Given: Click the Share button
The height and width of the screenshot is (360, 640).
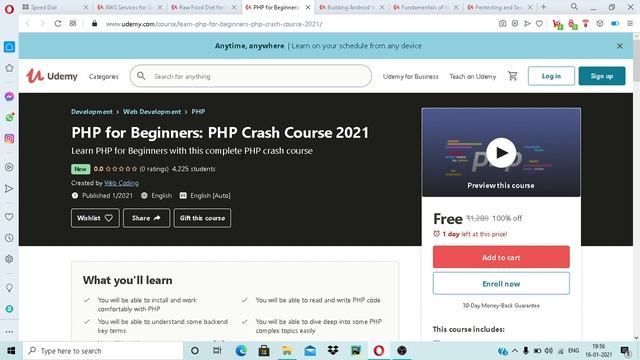Looking at the screenshot, I should click(146, 218).
